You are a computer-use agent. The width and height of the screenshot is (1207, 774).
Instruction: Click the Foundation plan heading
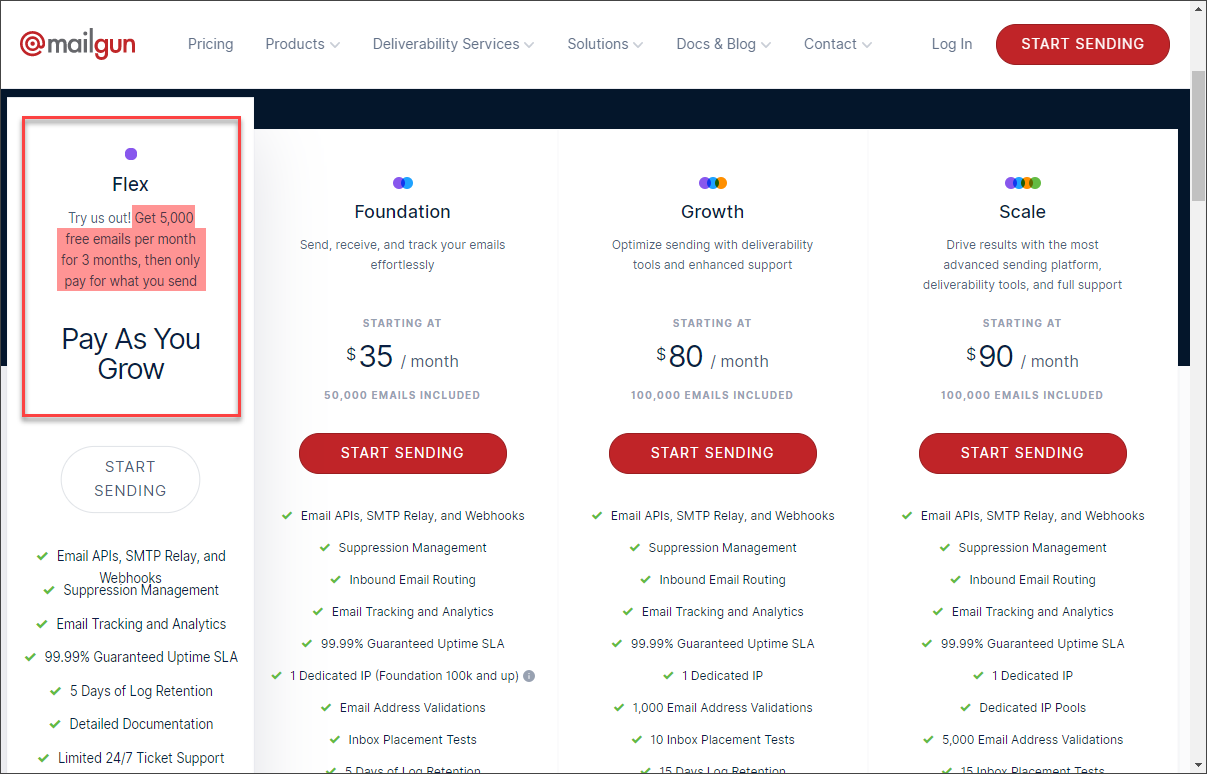click(403, 212)
